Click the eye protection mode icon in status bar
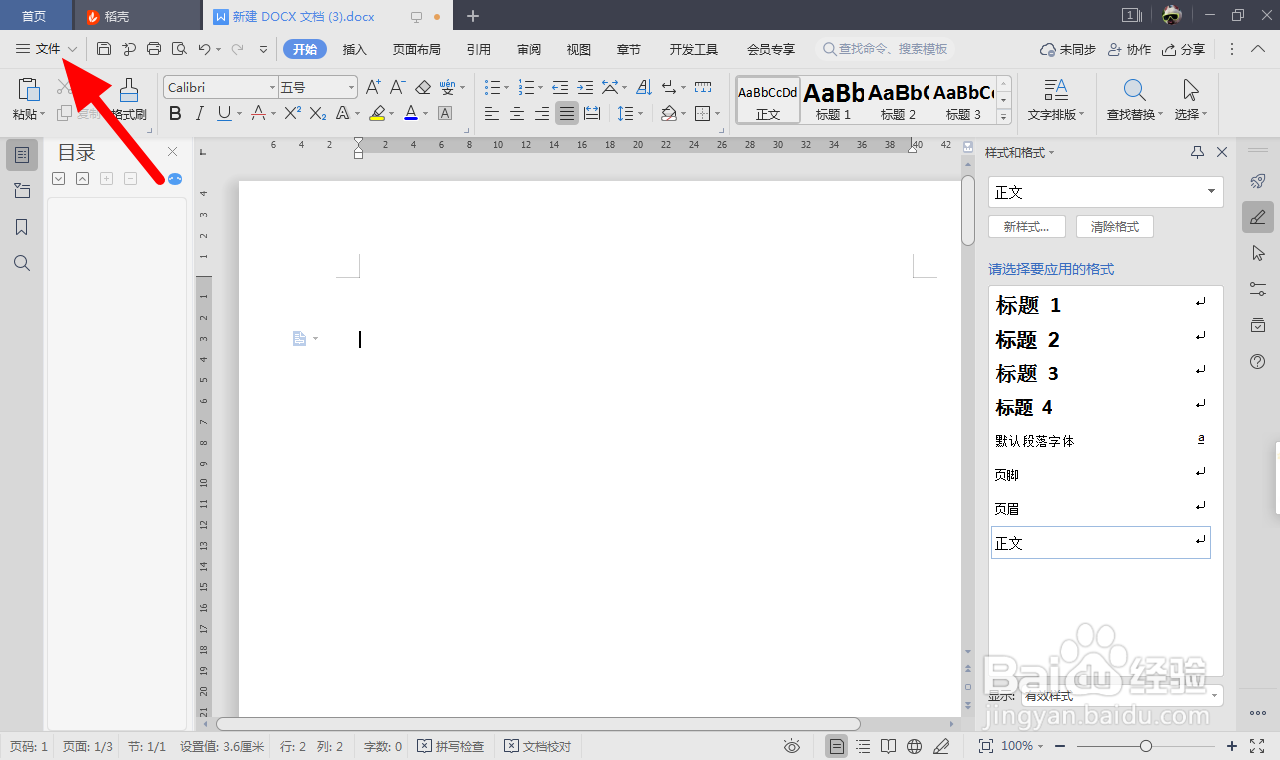This screenshot has width=1280, height=760. click(x=792, y=746)
